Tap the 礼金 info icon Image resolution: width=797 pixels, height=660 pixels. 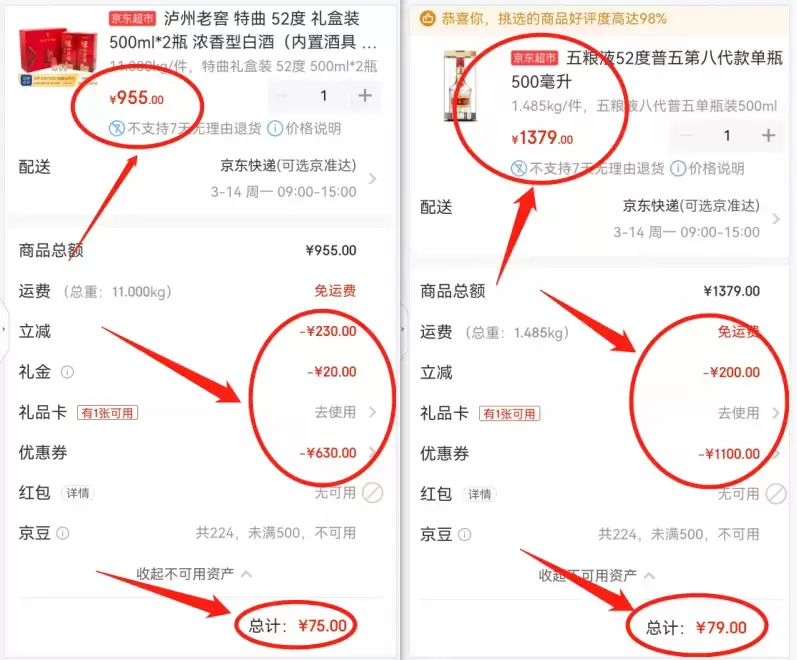pos(67,372)
